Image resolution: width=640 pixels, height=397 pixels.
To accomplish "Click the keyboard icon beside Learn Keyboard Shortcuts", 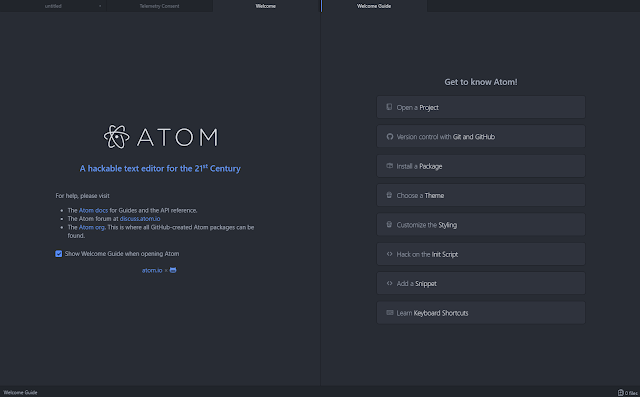I will (390, 313).
